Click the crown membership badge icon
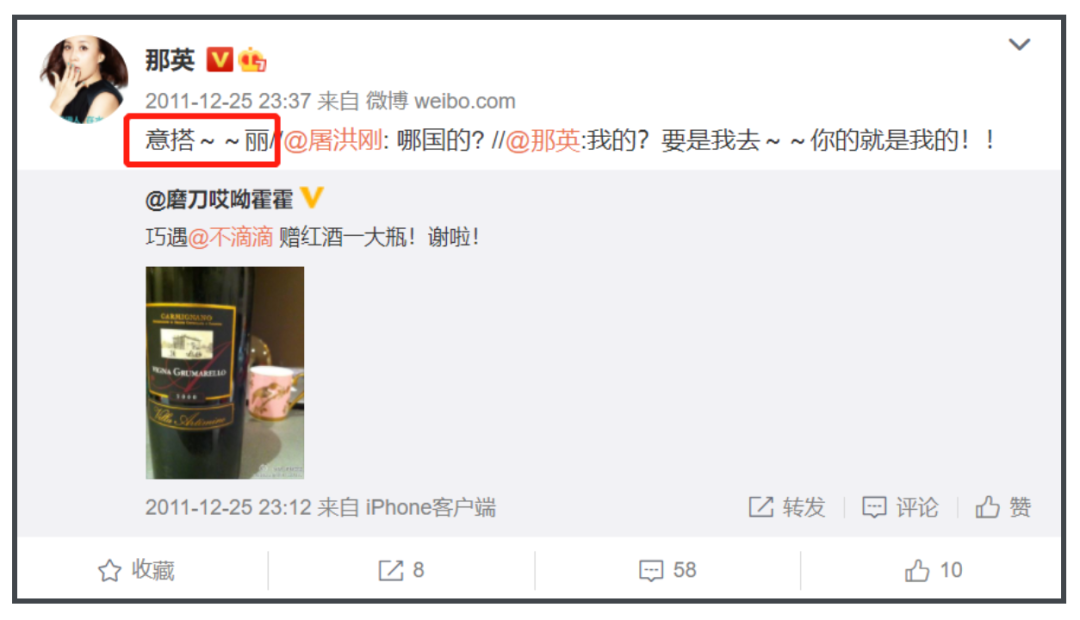The width and height of the screenshot is (1080, 620). 252,60
